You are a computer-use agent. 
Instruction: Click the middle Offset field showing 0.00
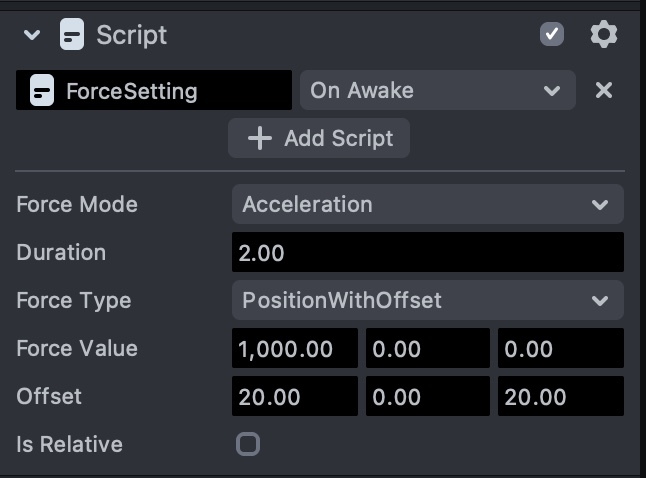427,396
